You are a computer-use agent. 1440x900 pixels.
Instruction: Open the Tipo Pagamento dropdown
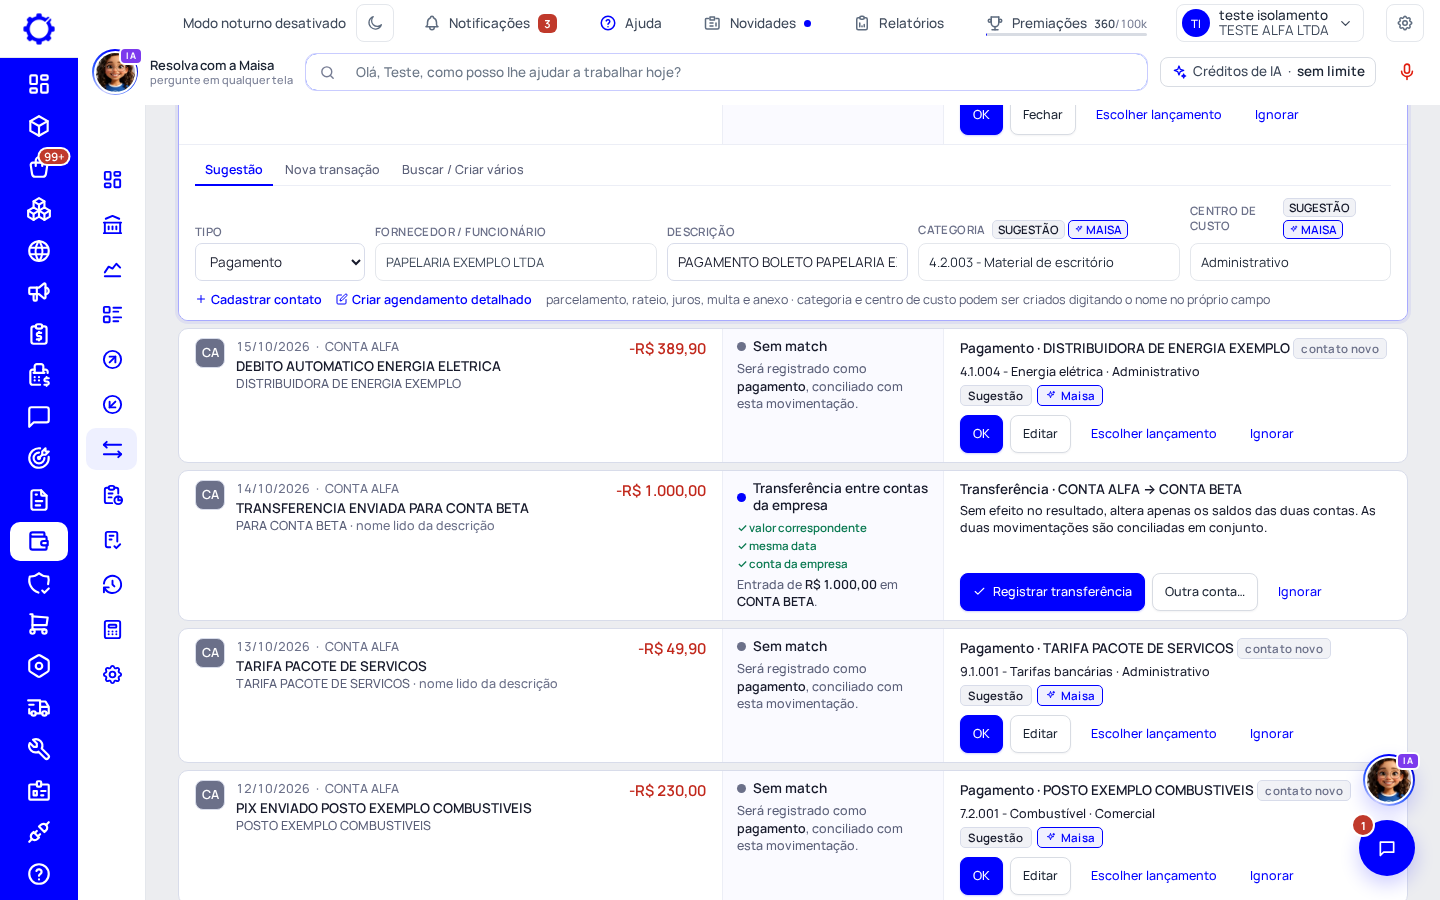pos(280,262)
